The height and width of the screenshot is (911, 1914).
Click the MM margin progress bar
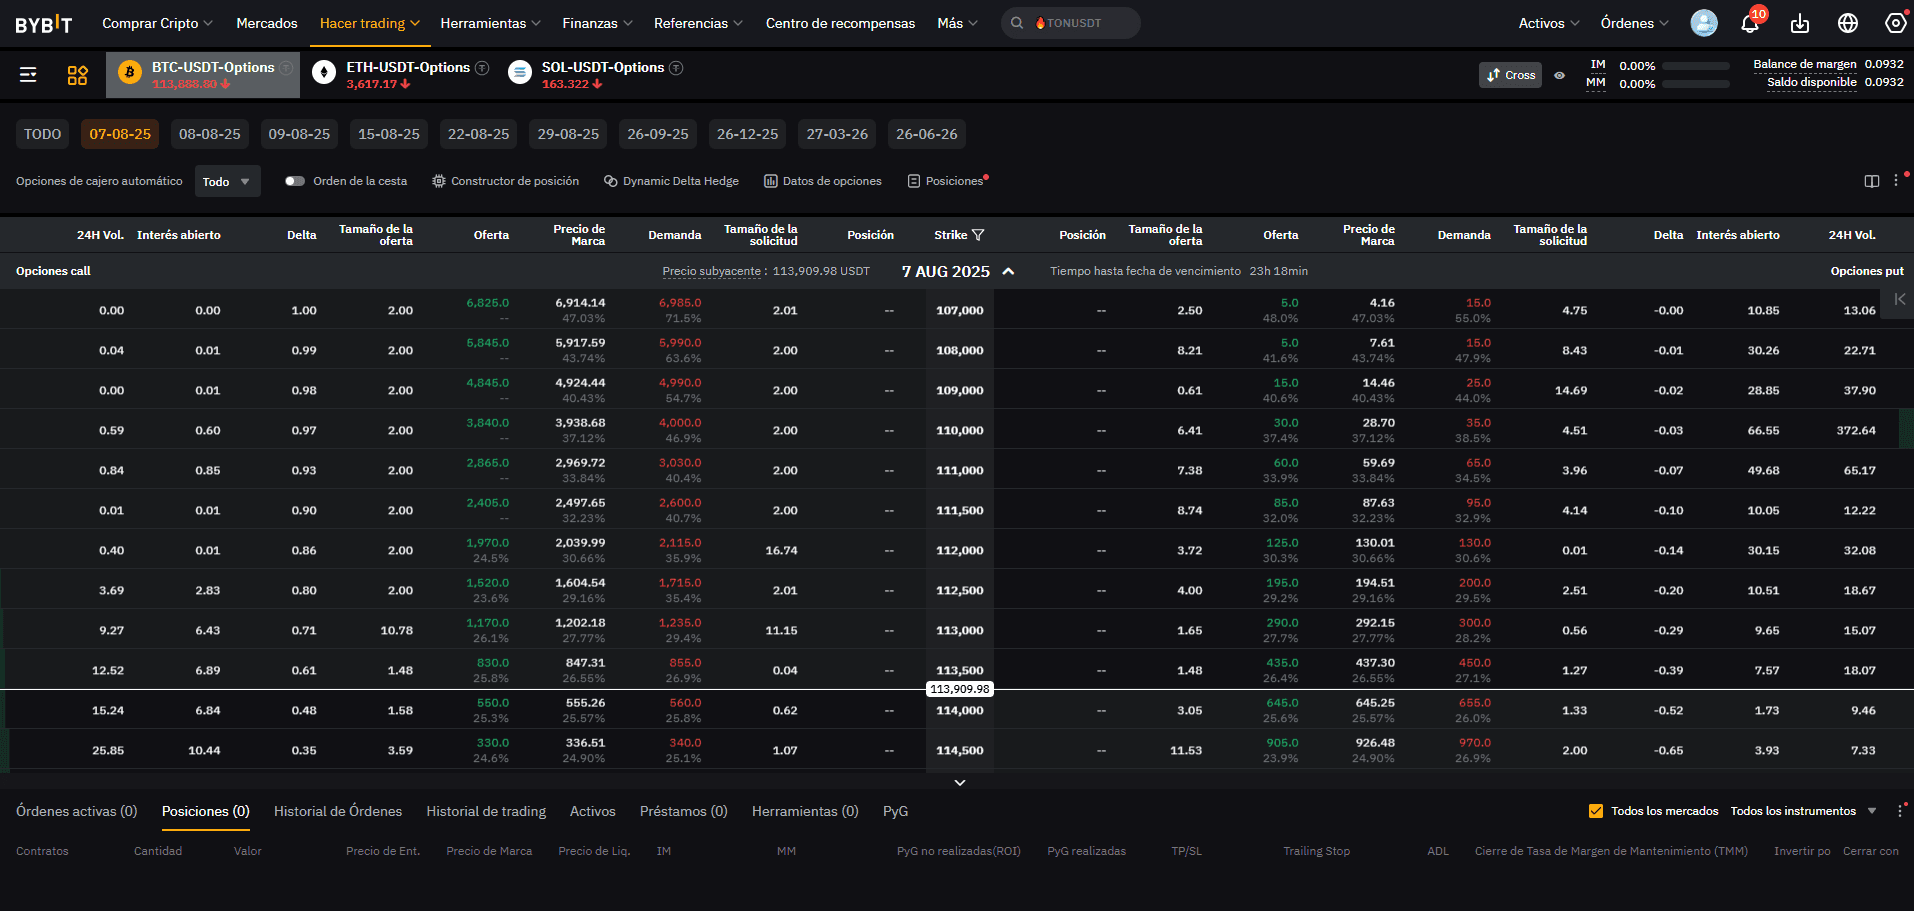pyautogui.click(x=1696, y=84)
